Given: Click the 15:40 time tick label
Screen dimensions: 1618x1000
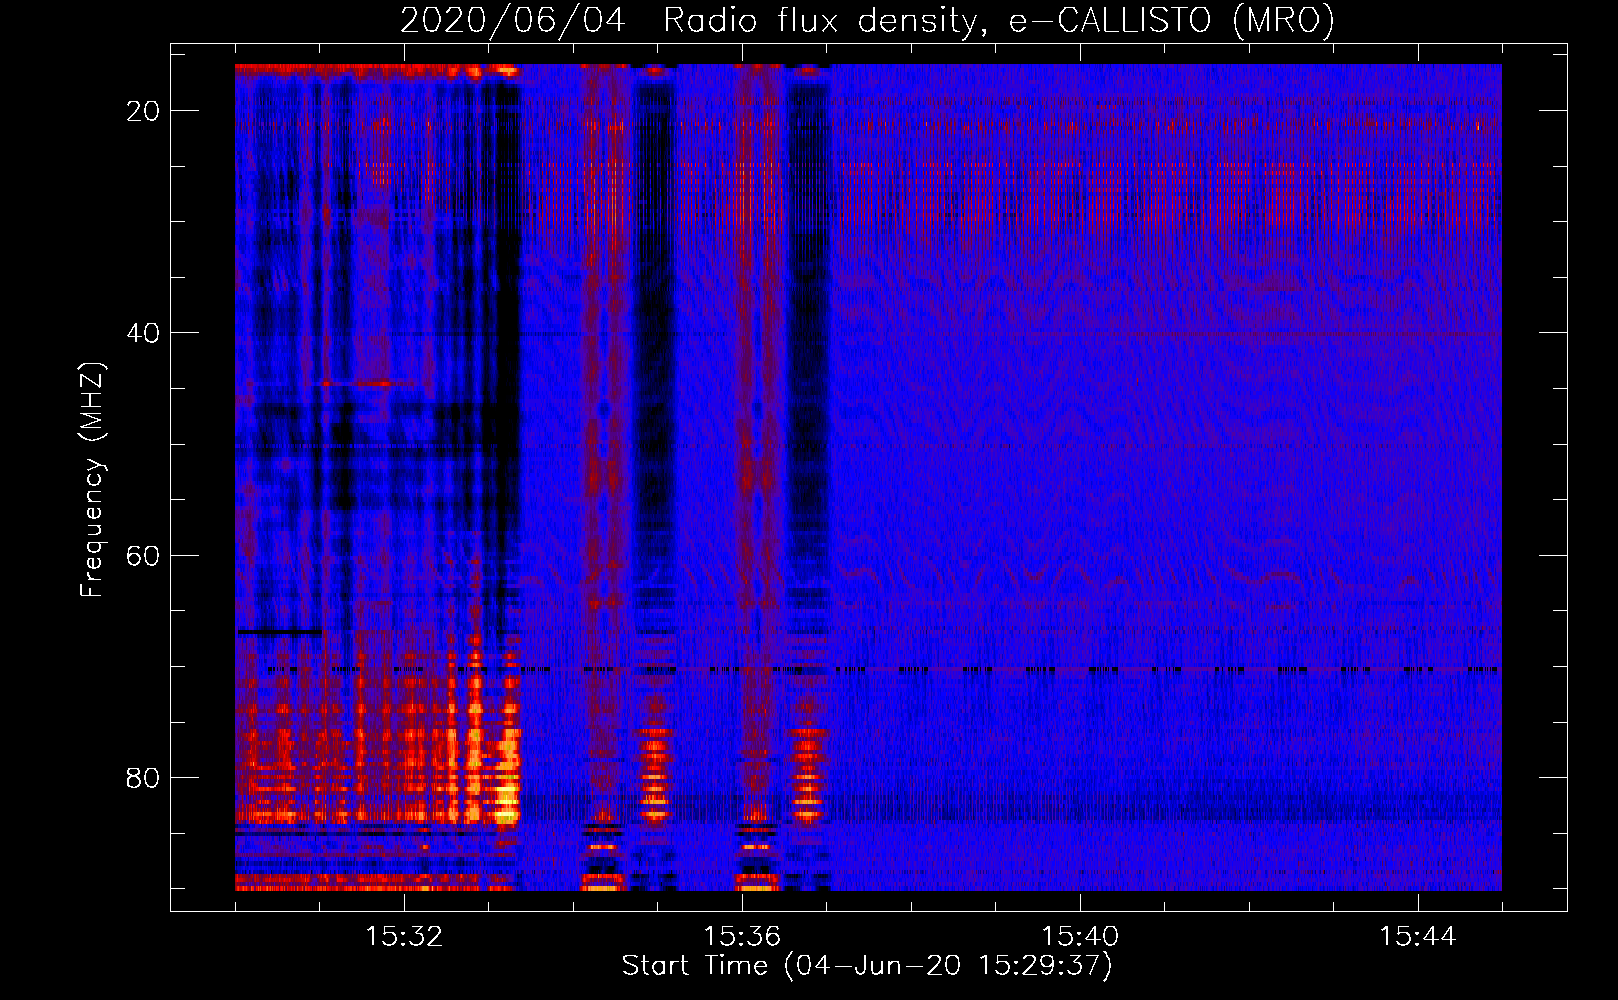Looking at the screenshot, I should [1080, 937].
